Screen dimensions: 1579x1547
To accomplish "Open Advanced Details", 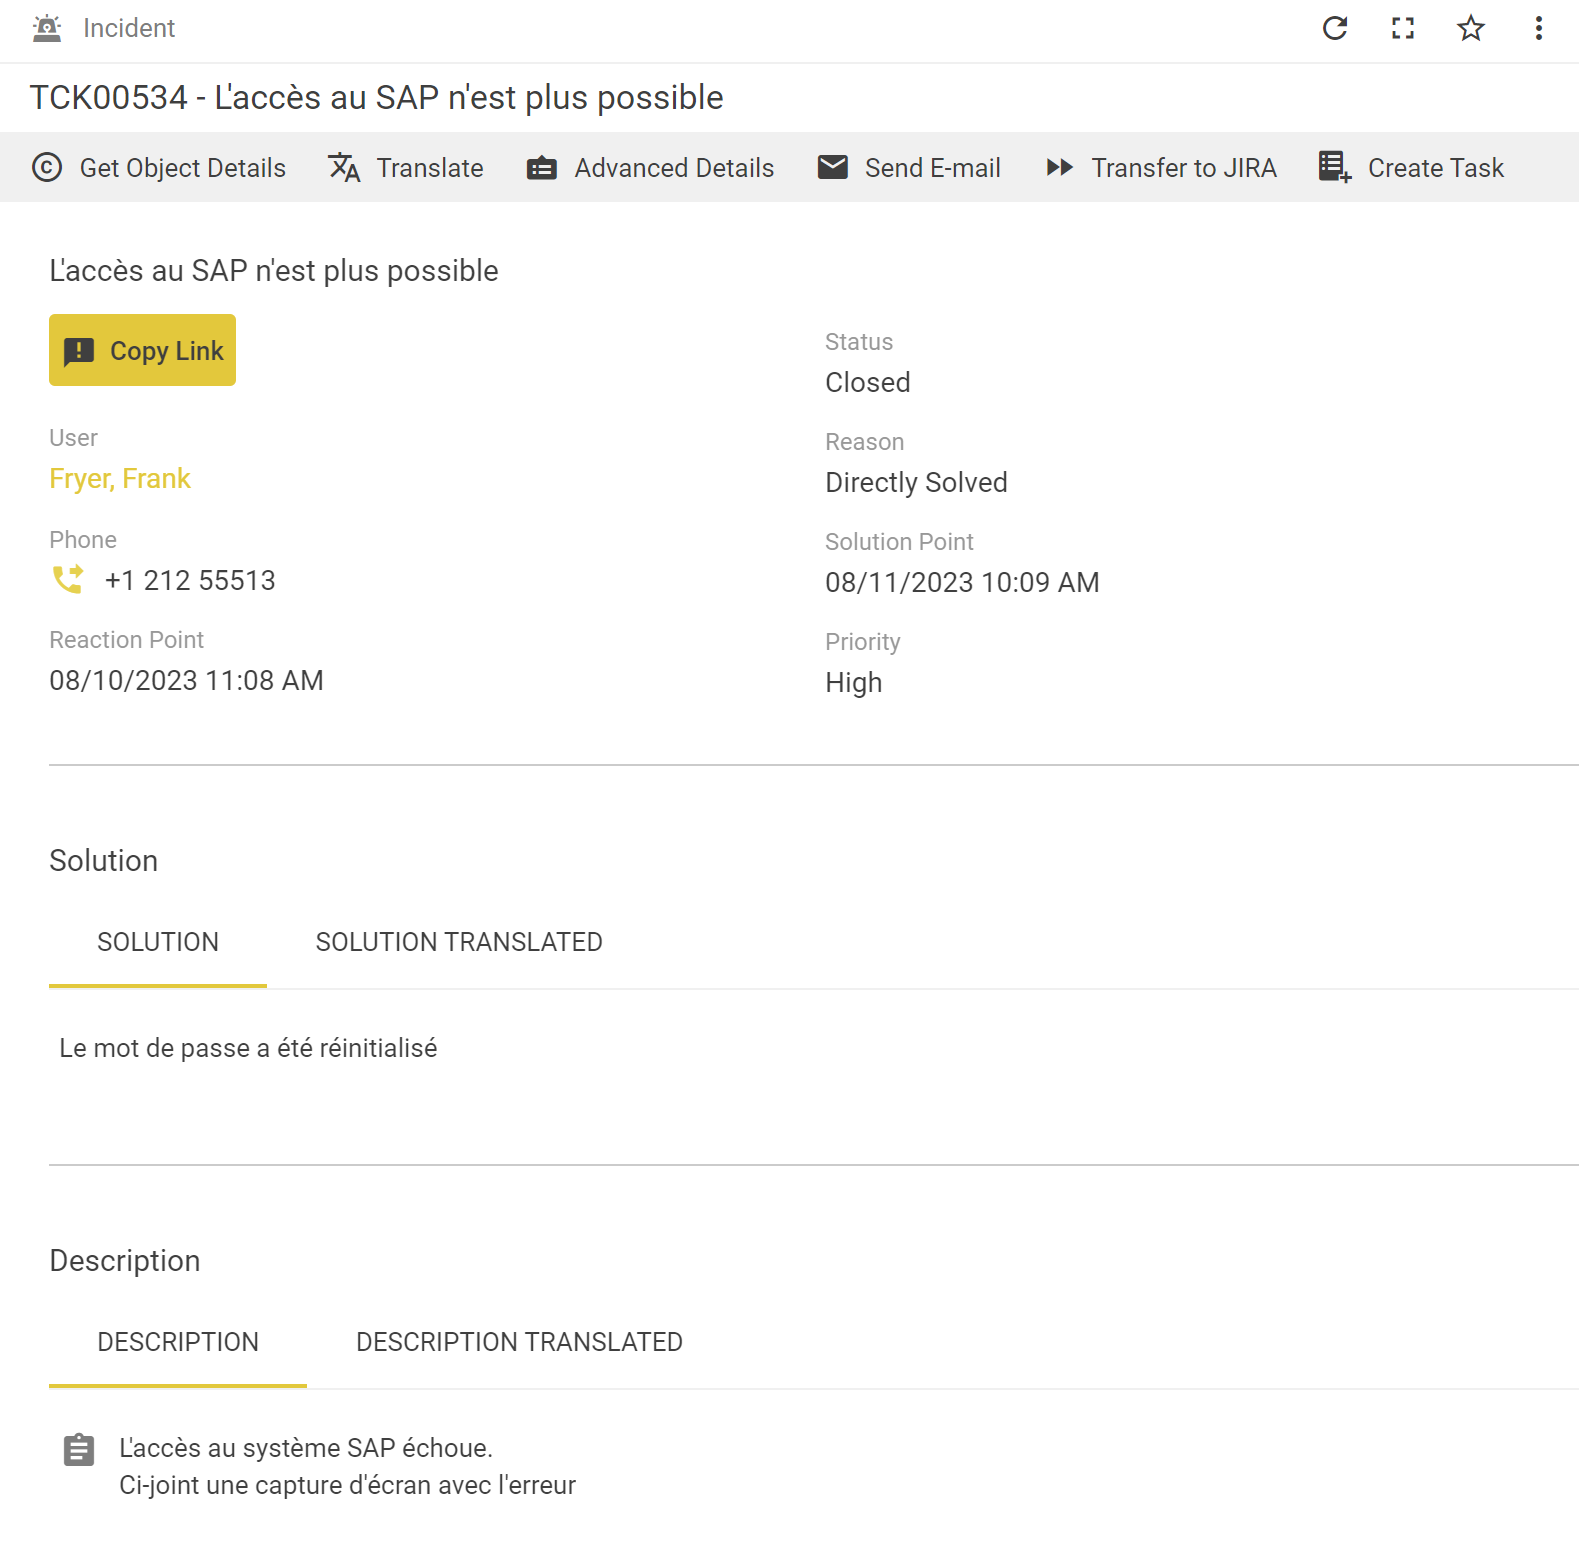I will coord(650,168).
